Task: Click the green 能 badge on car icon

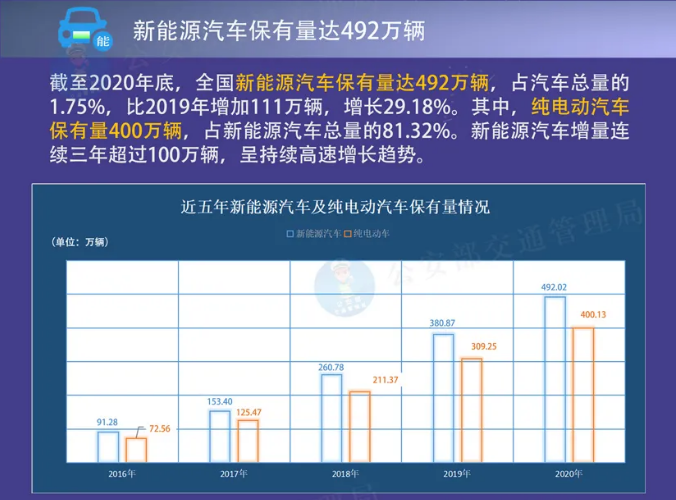Action: (x=102, y=41)
